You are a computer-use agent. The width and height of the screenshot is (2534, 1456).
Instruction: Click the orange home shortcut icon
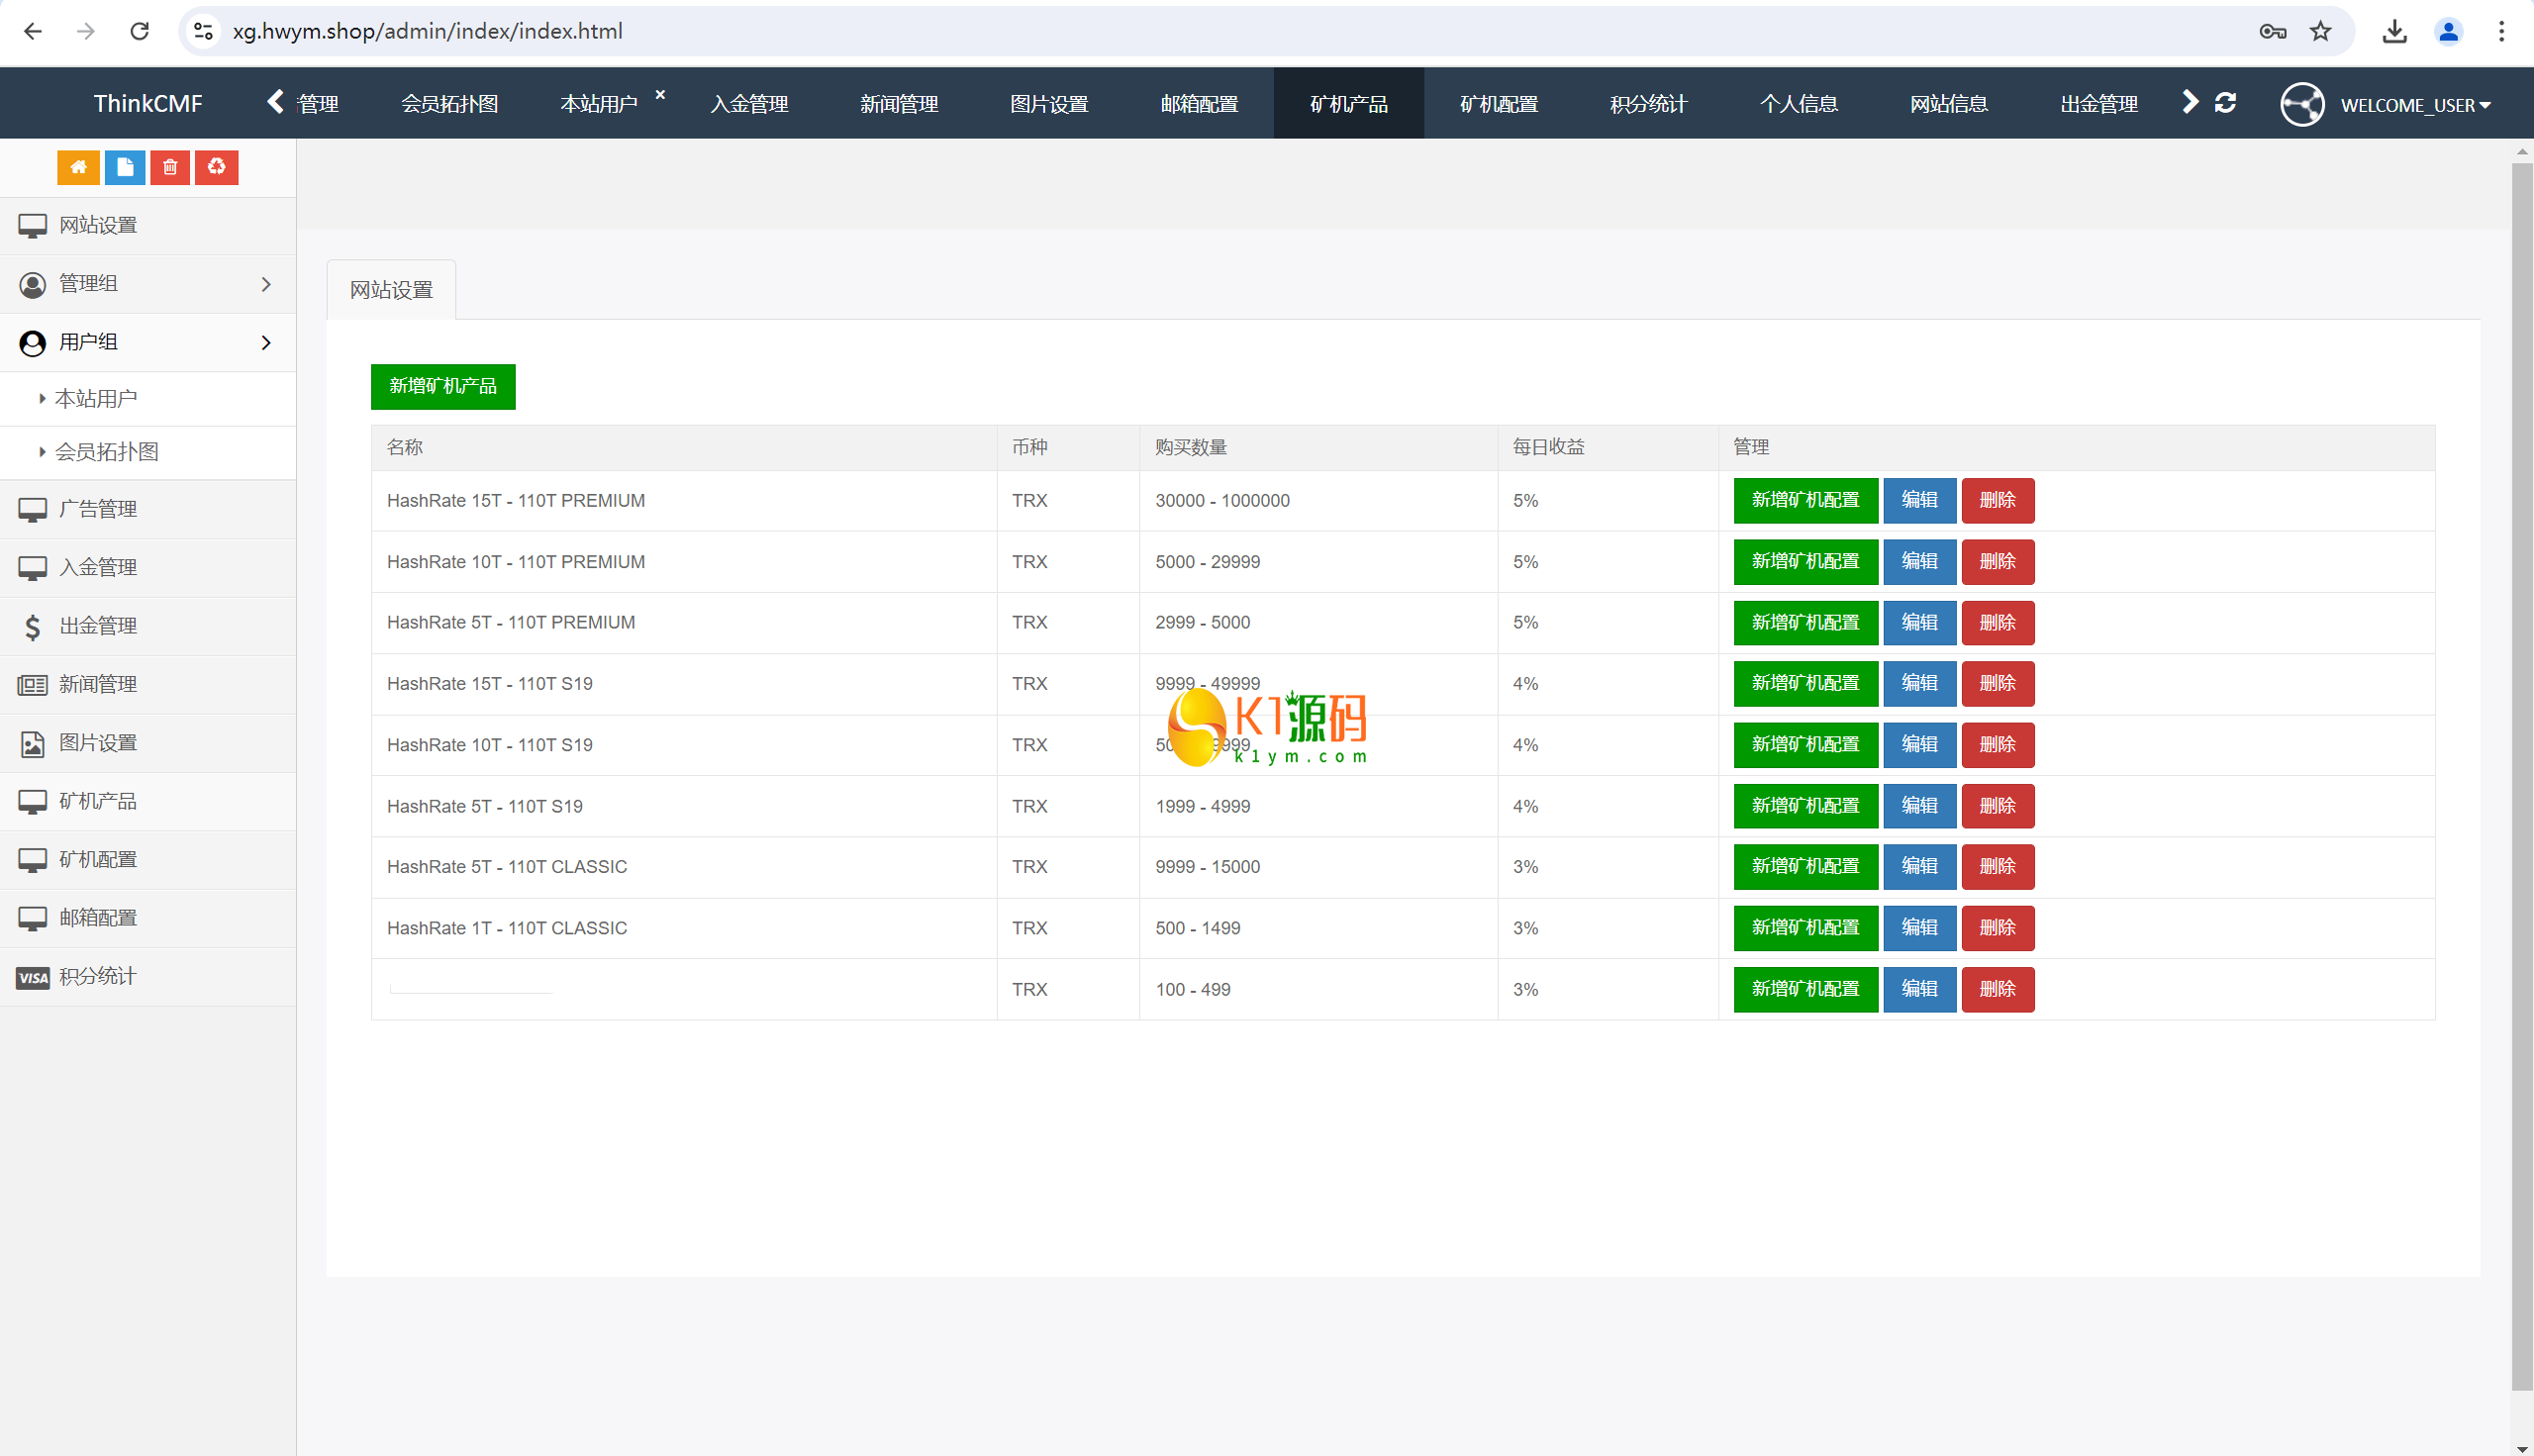[78, 167]
